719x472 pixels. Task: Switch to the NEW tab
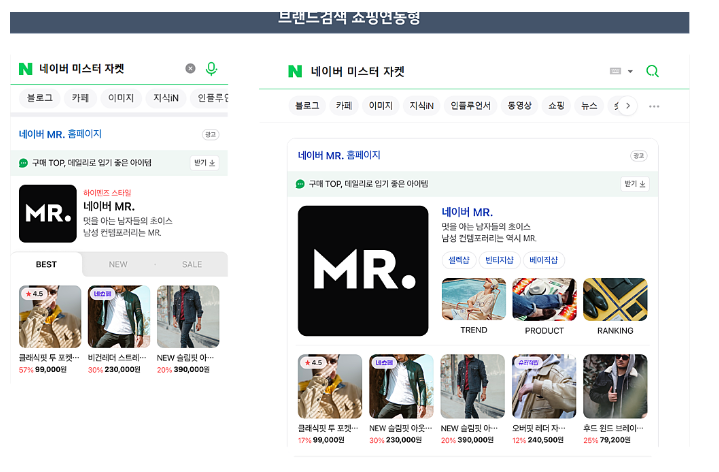118,265
